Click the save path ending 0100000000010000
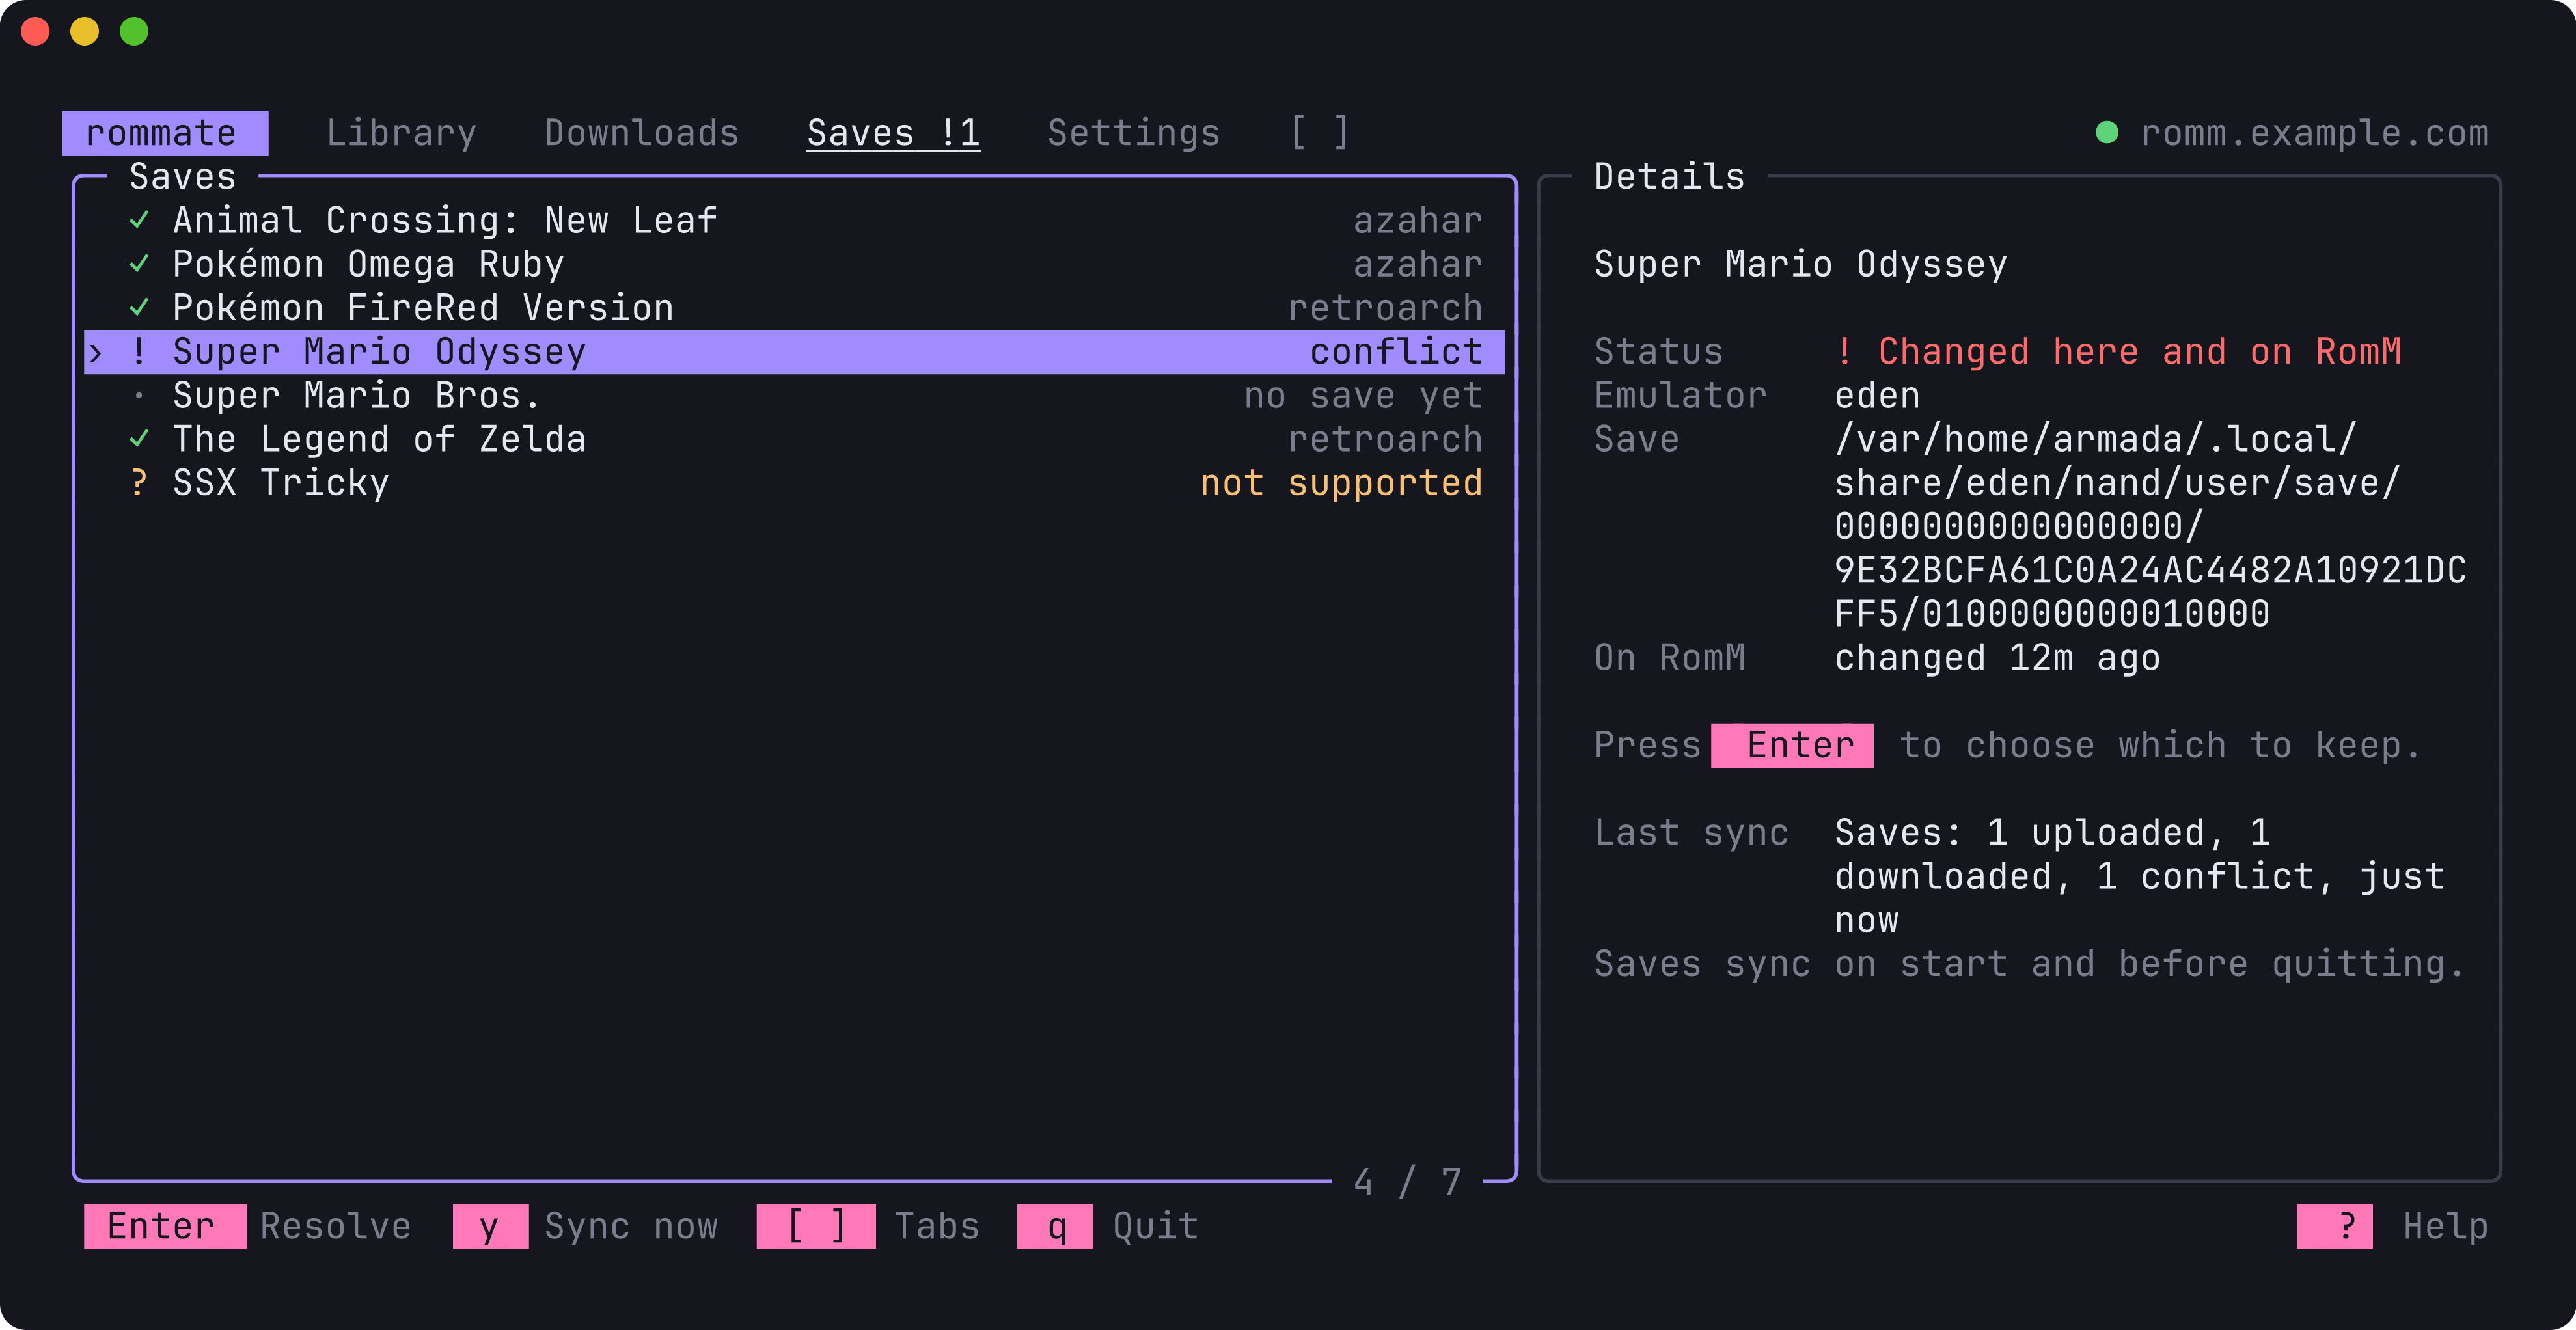Screen dimensions: 2576x1330 point(2150,527)
